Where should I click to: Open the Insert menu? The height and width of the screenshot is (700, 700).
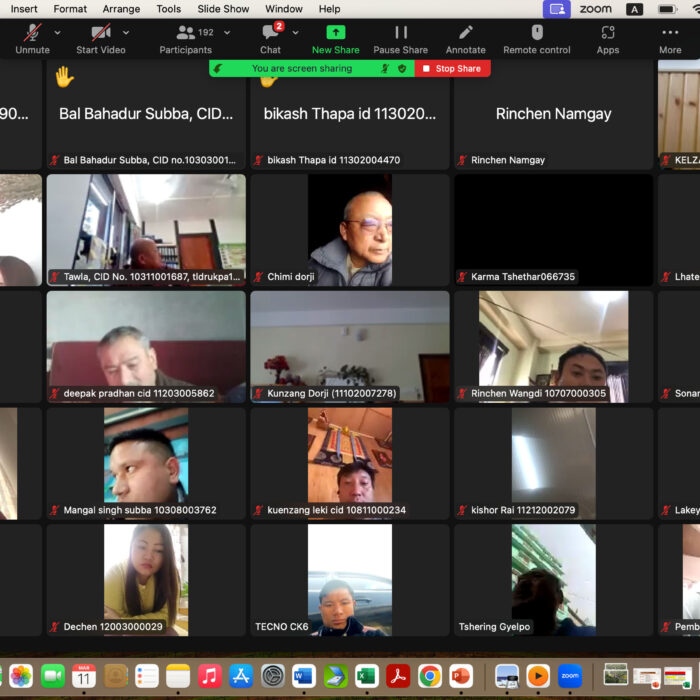click(24, 9)
